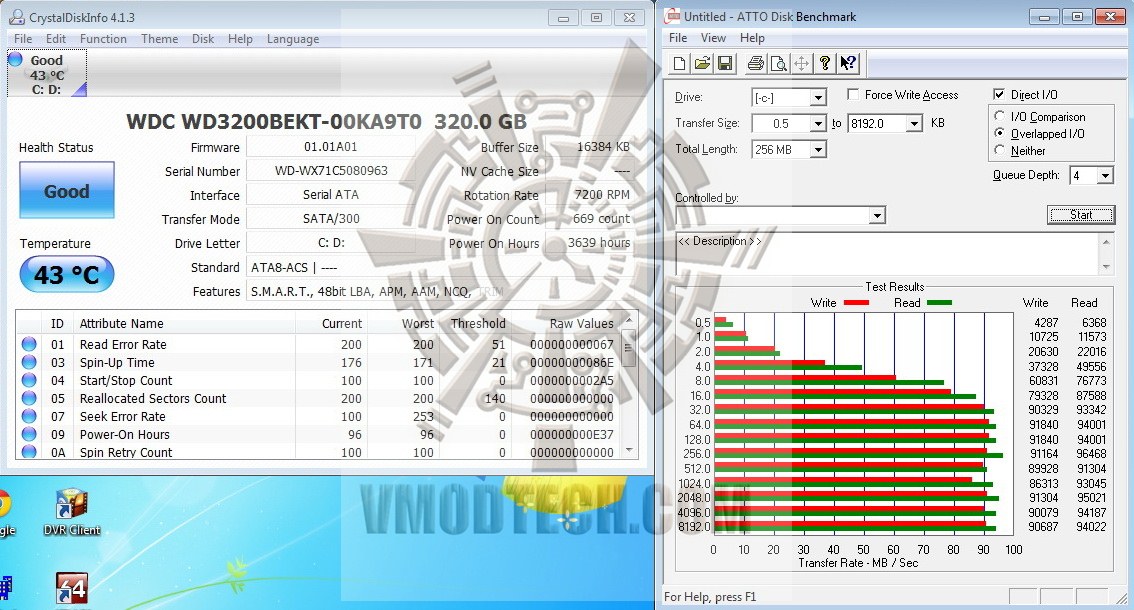Open ATTO View menu
Screen dimensions: 1134x610
pos(713,38)
